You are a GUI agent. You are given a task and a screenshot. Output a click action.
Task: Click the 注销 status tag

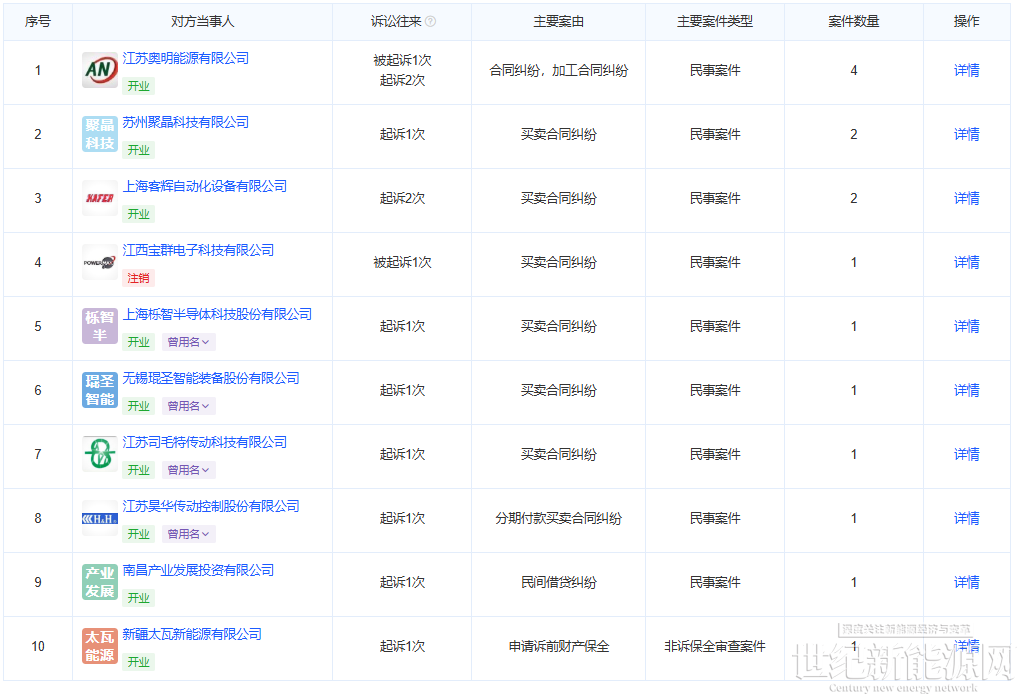pyautogui.click(x=138, y=278)
